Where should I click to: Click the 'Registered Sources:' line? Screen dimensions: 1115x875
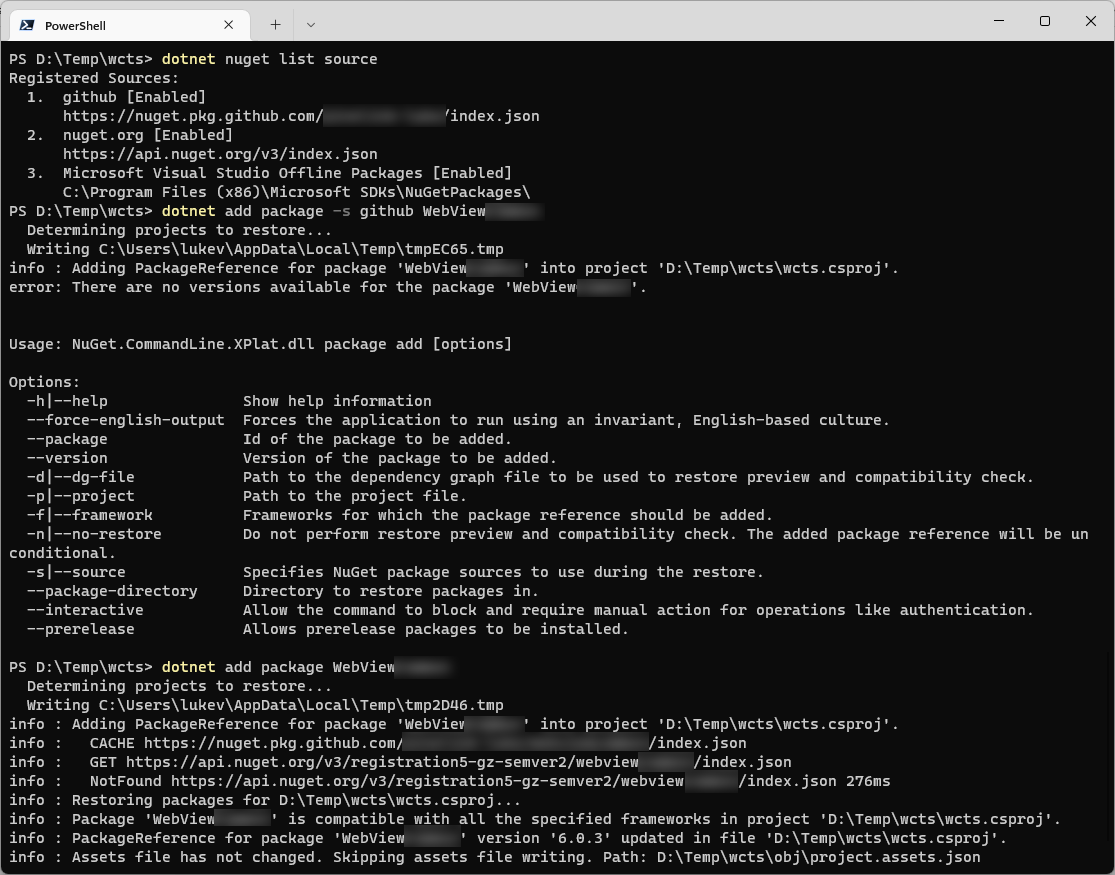click(94, 78)
